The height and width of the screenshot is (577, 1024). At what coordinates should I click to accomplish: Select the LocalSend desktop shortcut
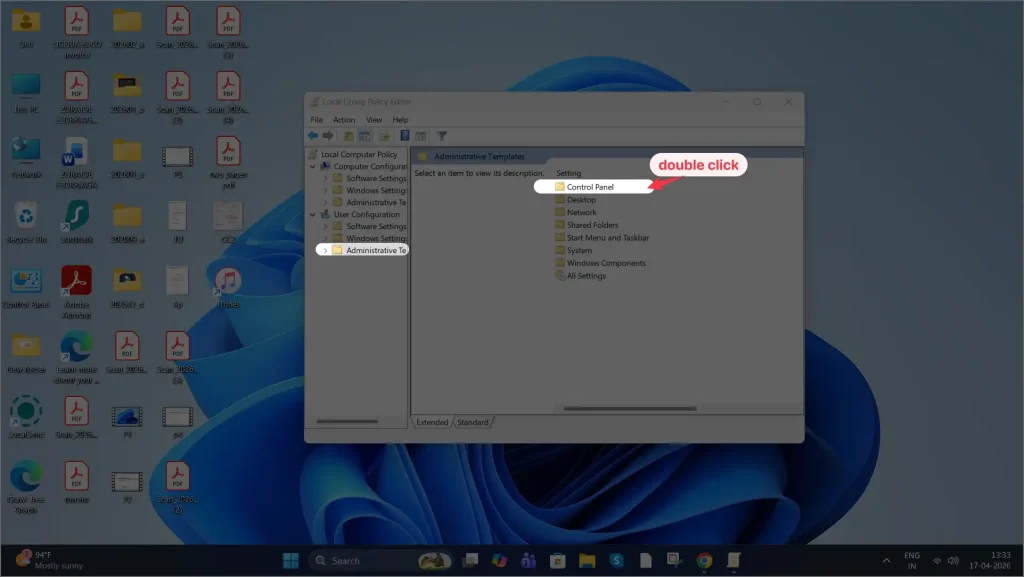[26, 418]
